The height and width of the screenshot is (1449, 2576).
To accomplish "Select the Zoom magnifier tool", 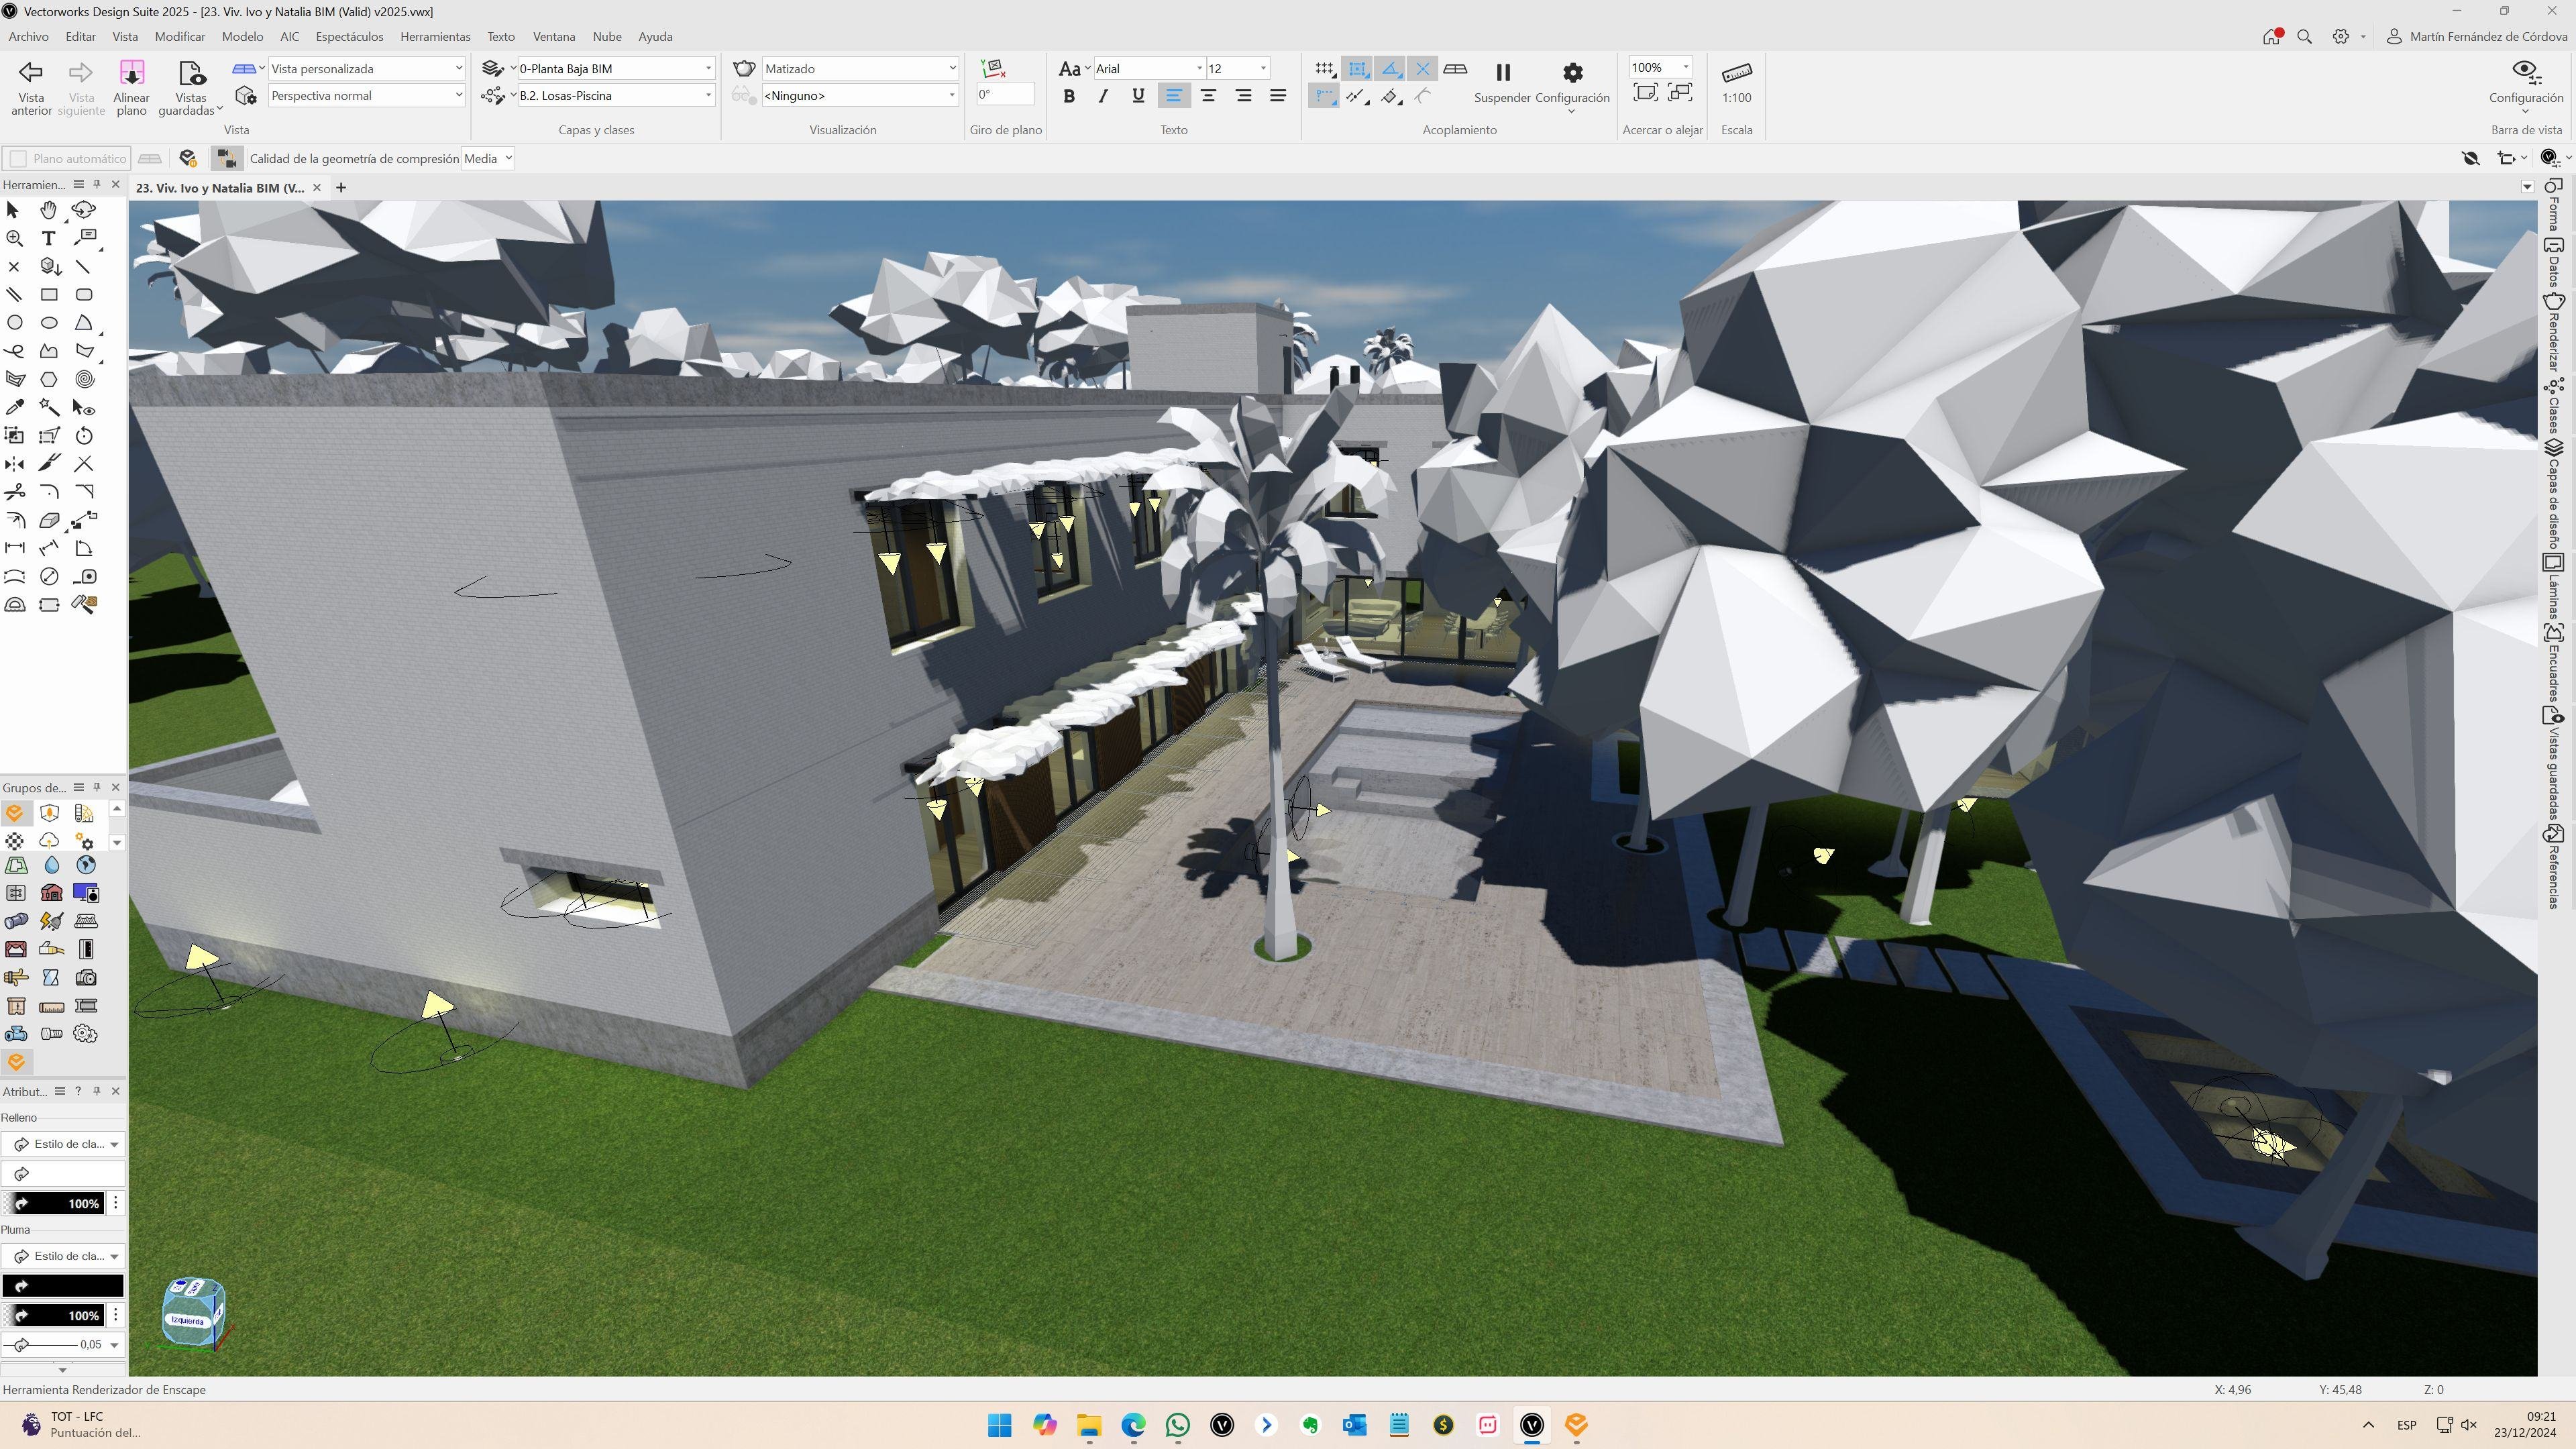I will pos(14,239).
